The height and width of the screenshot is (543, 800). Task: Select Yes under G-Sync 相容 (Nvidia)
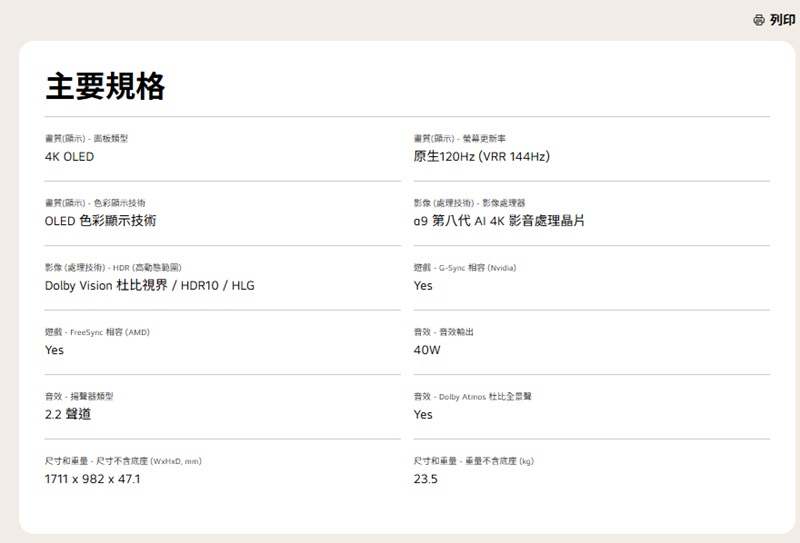[x=423, y=286]
